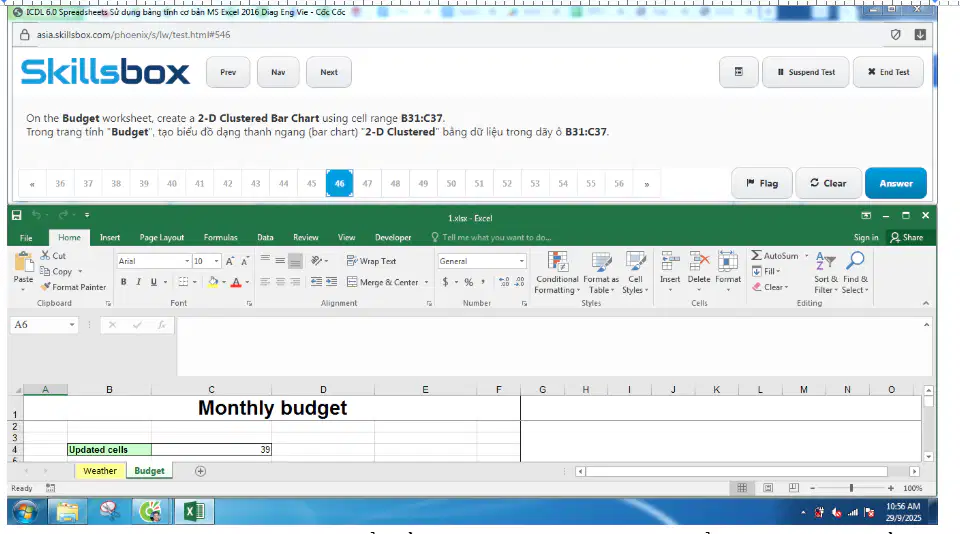Viewport: 960px width, 534px height.
Task: Open the Merge & Center dropdown arrow
Action: (x=427, y=282)
